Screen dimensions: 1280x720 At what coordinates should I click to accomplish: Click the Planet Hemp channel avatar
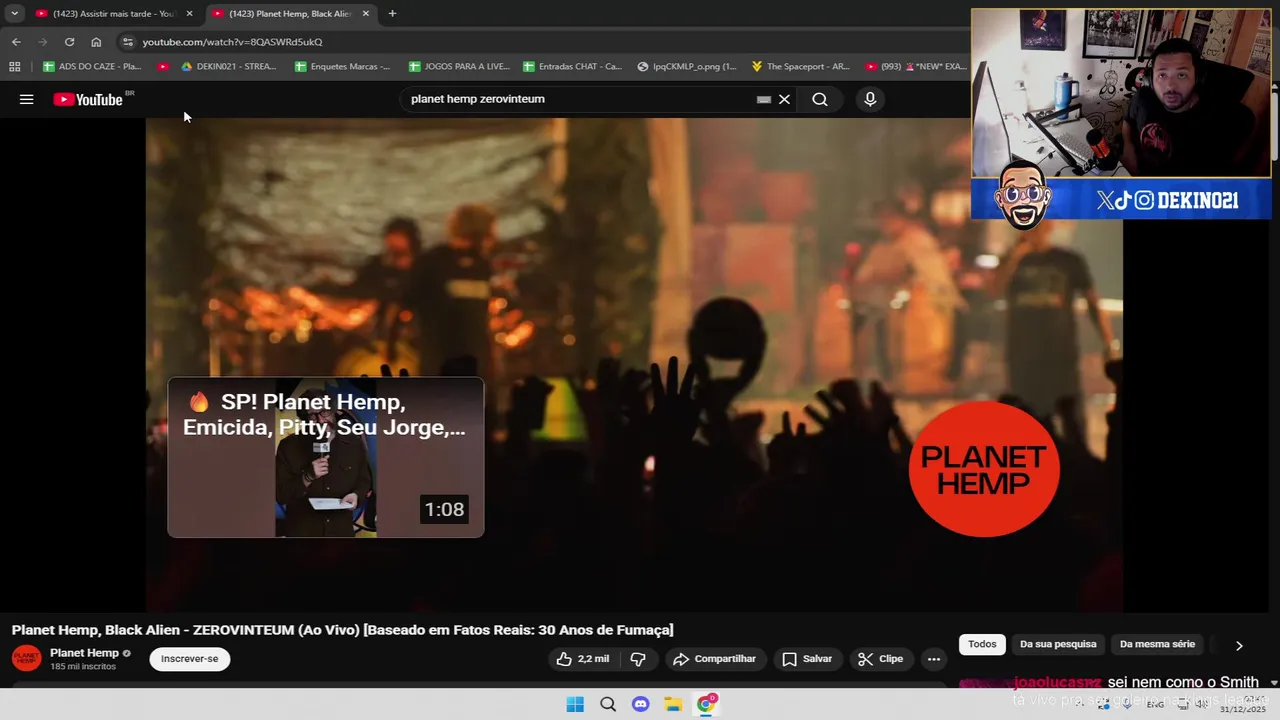pyautogui.click(x=26, y=659)
